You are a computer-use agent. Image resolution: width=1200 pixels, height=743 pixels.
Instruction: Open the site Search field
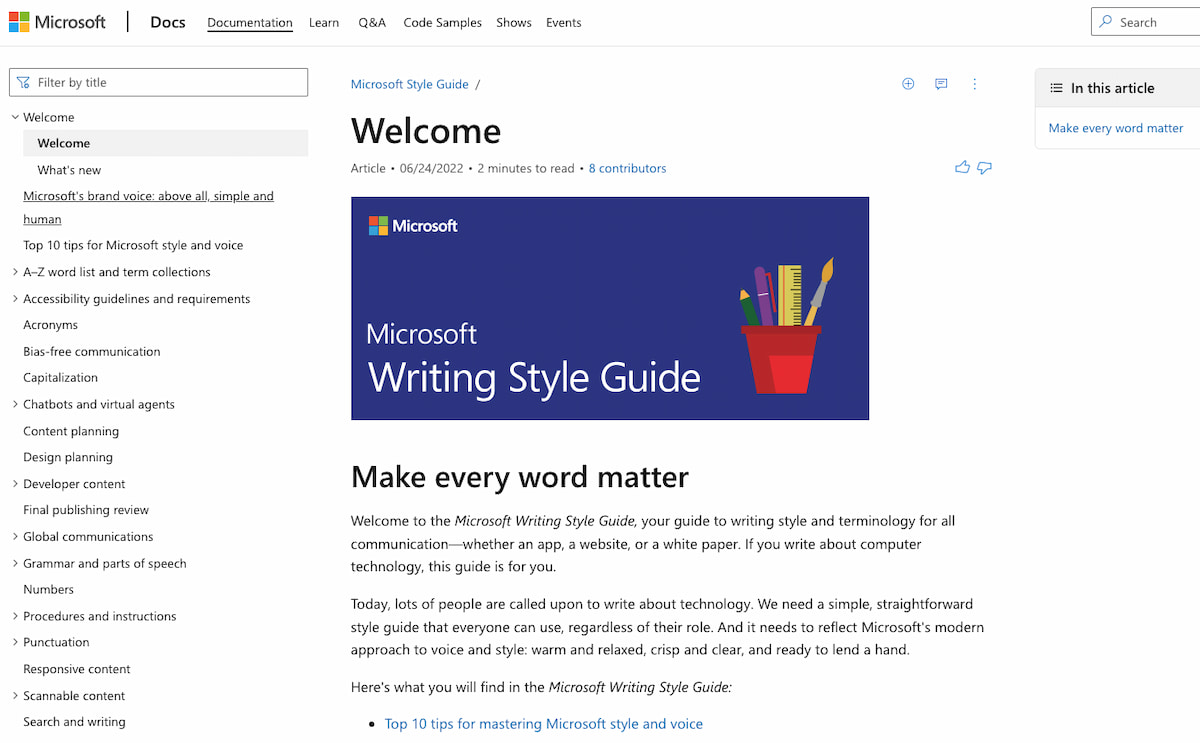(x=1145, y=20)
